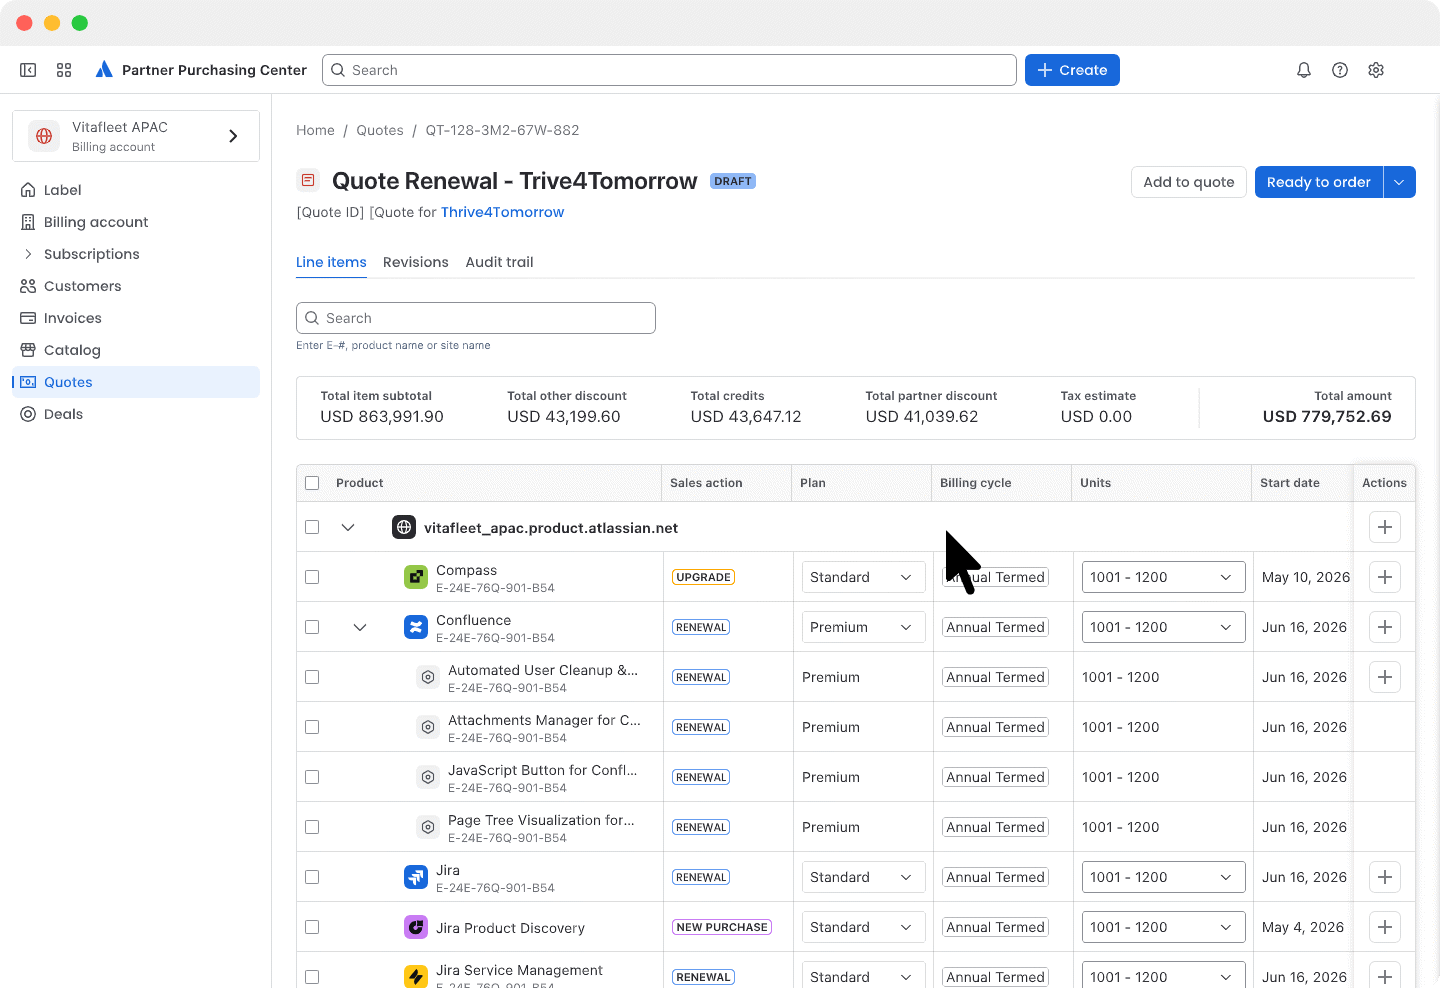Switch to the Revisions tab
The image size is (1440, 988).
click(415, 262)
